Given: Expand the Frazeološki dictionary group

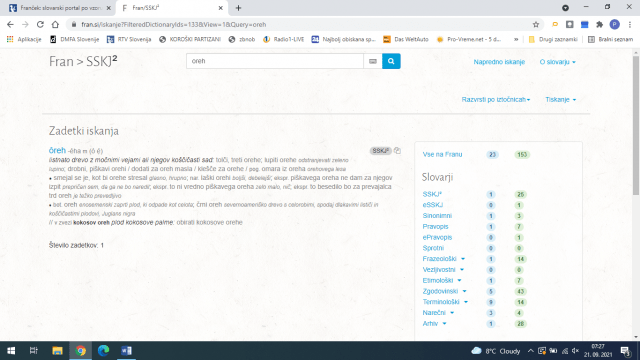Looking at the screenshot, I should click(x=463, y=259).
